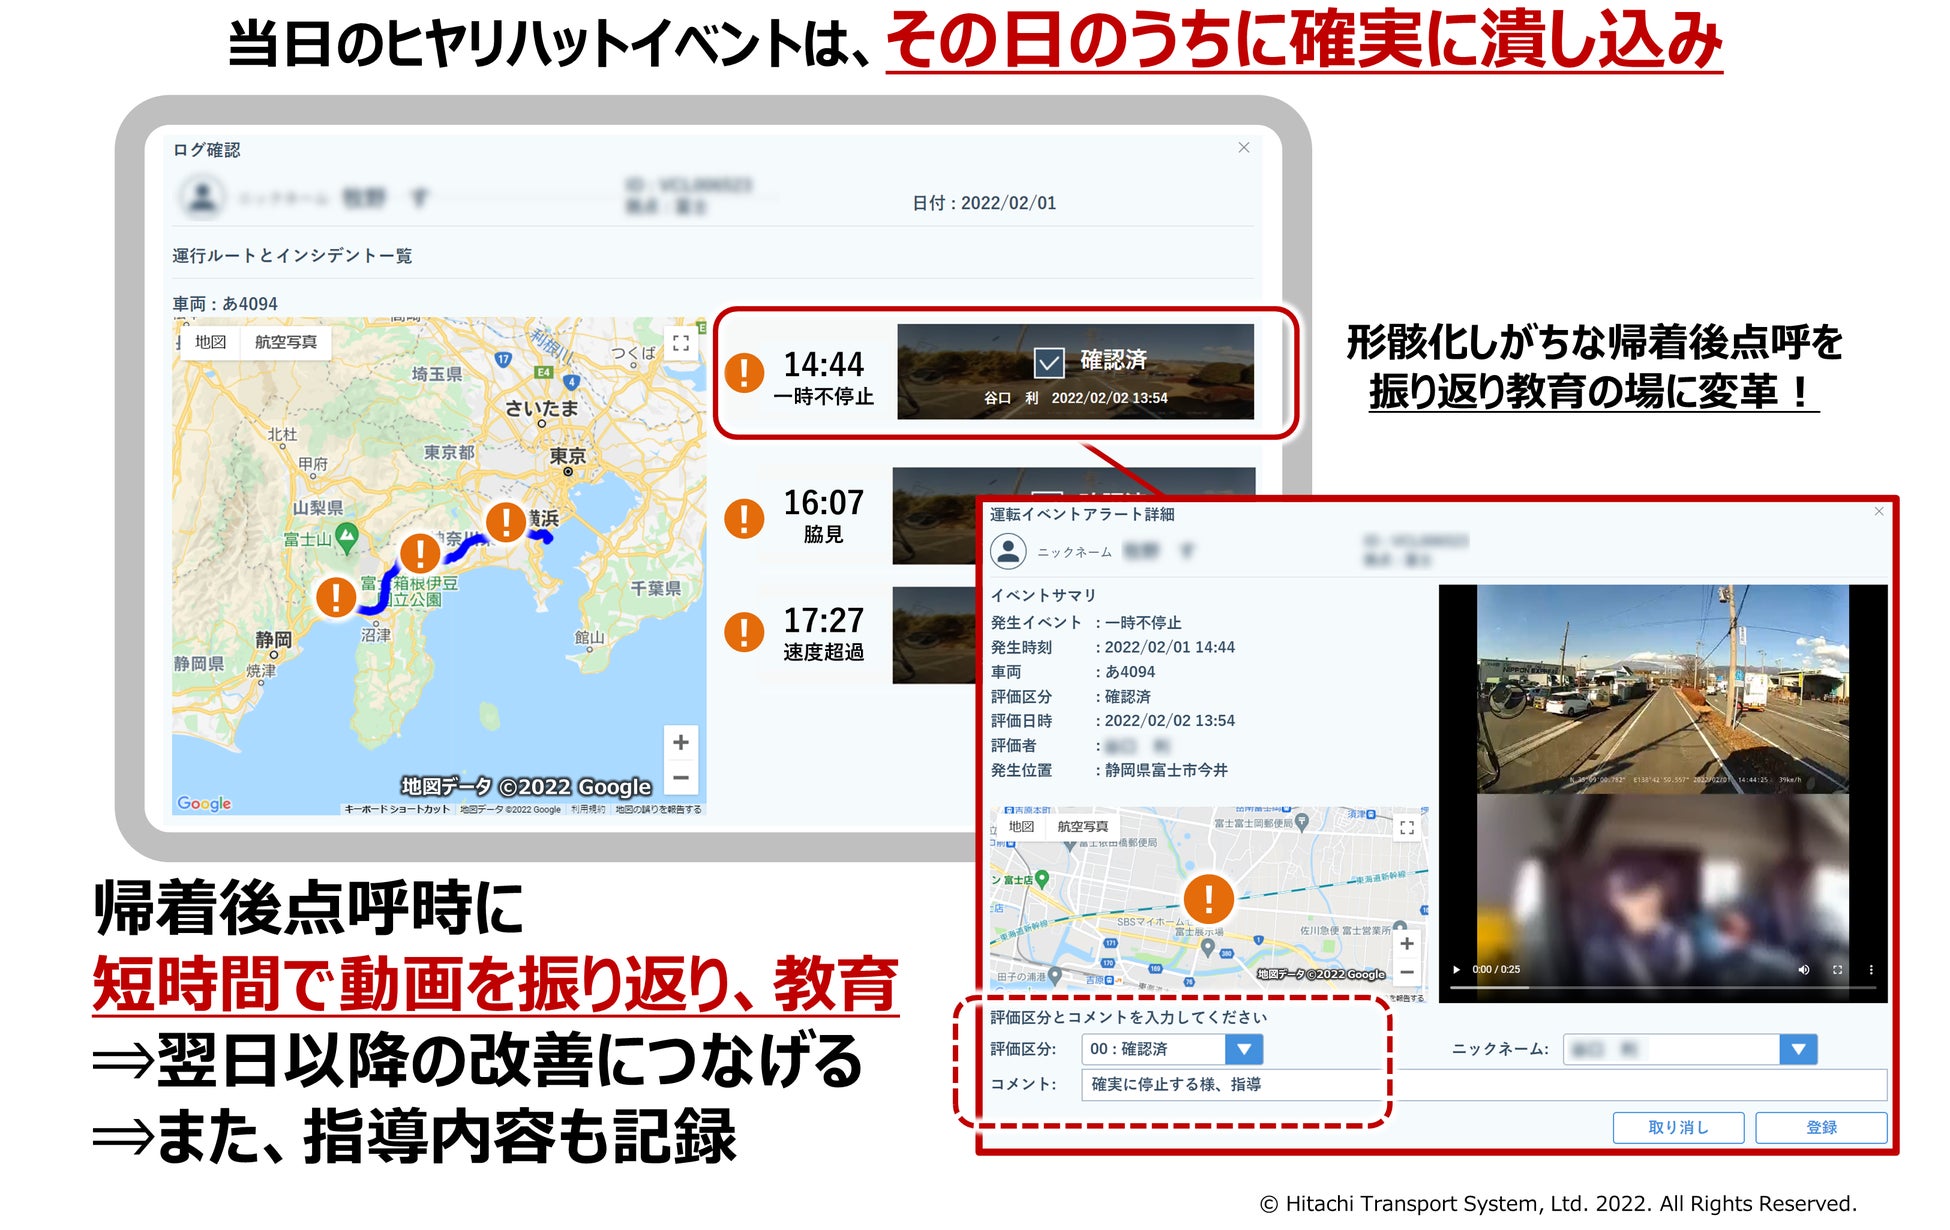Image resolution: width=1950 pixels, height=1230 pixels.
Task: Switch route map to 航空写真 view
Action: coord(285,342)
